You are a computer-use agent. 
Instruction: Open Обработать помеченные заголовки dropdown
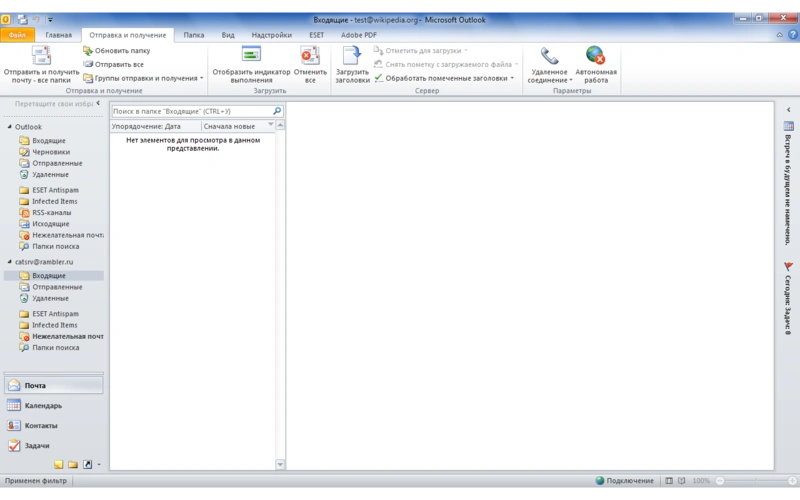click(444, 78)
